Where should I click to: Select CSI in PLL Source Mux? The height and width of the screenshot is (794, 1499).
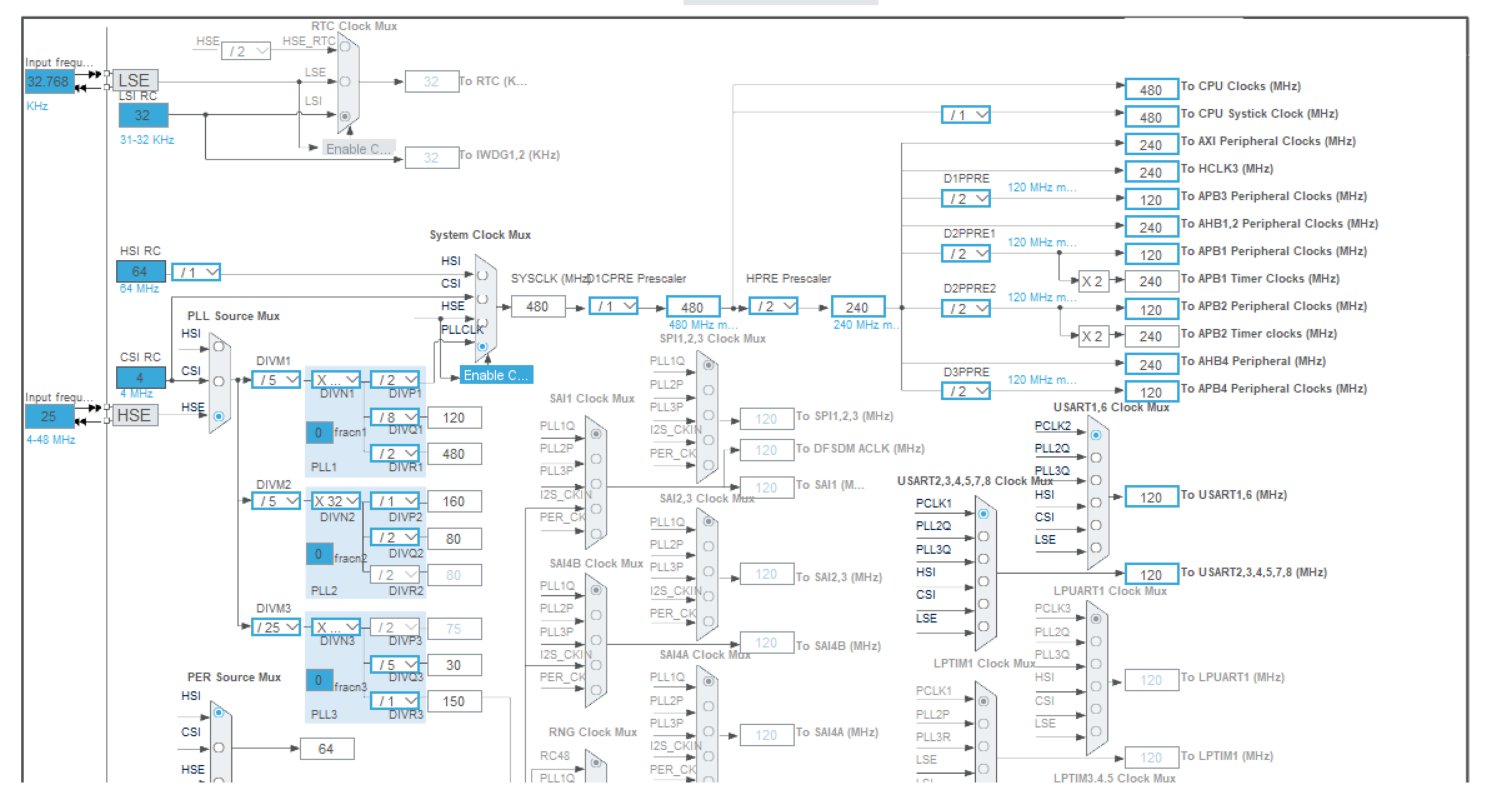217,381
